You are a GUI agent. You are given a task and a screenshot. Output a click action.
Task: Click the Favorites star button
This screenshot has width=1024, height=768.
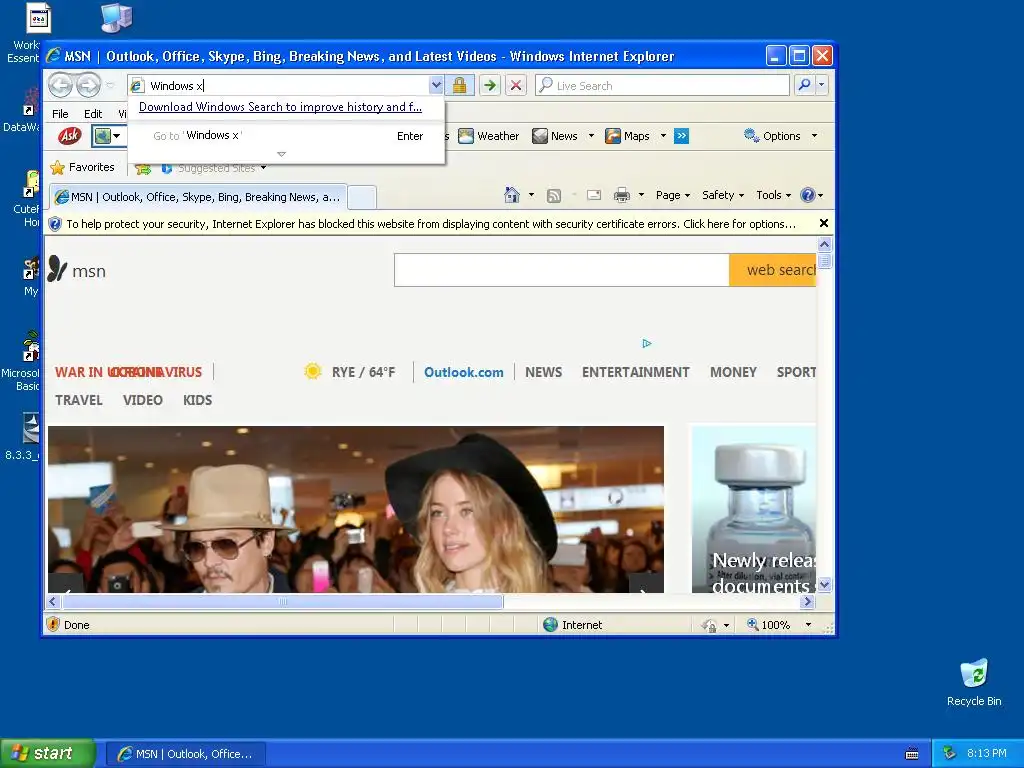coord(83,167)
